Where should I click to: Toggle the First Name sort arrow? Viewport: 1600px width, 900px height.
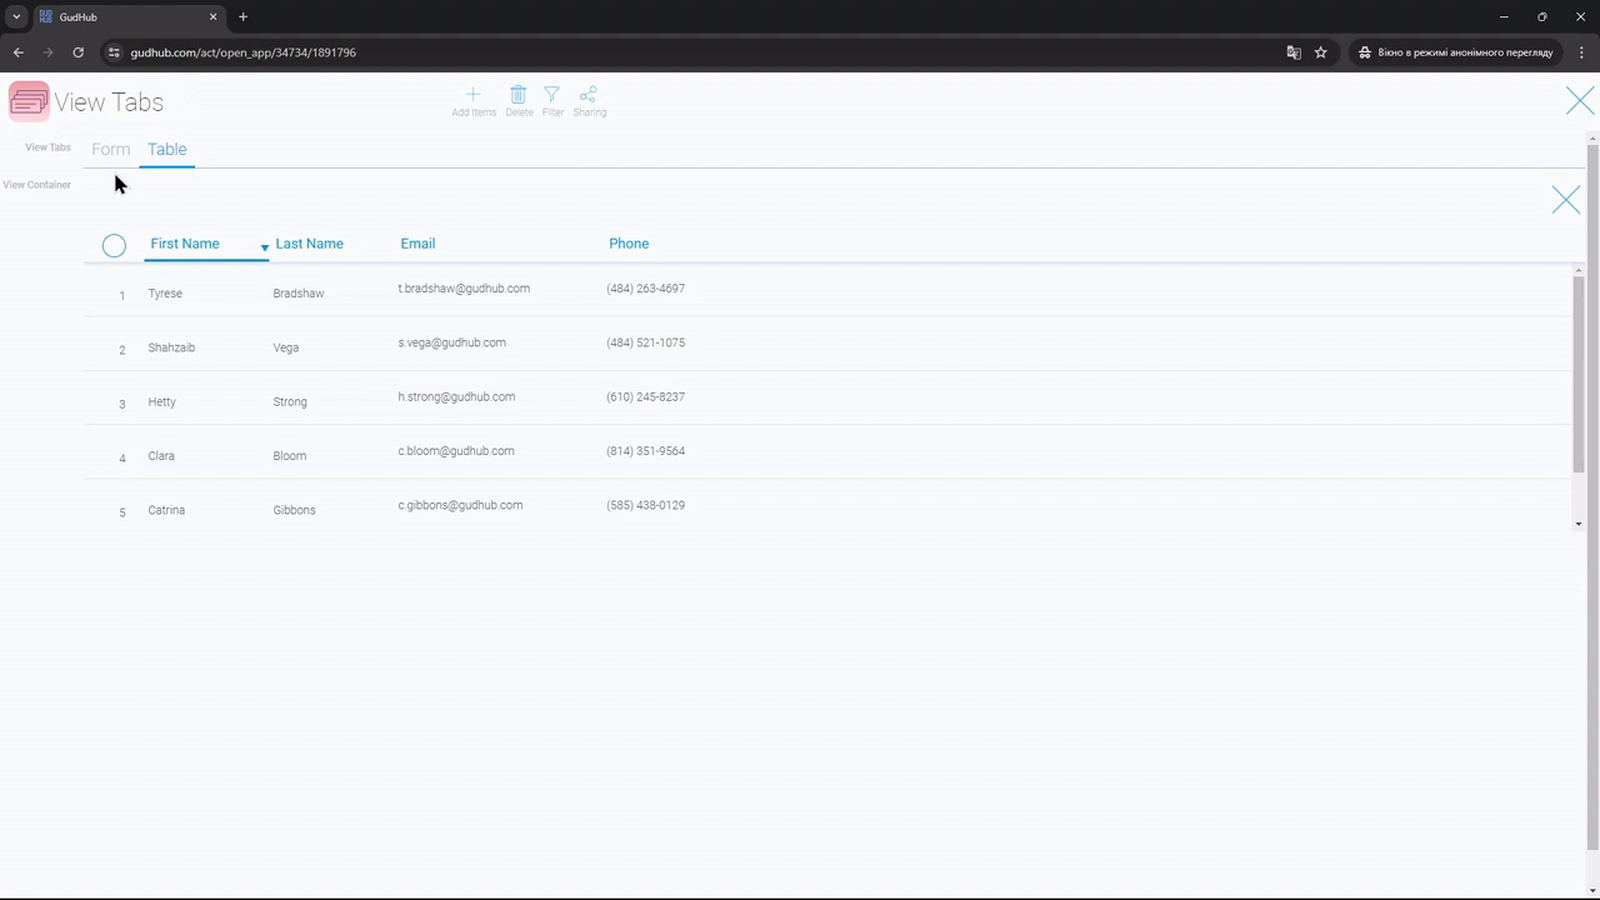point(264,247)
